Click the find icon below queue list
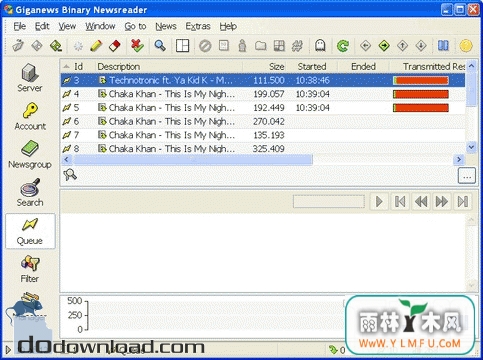483x360 pixels. 70,175
